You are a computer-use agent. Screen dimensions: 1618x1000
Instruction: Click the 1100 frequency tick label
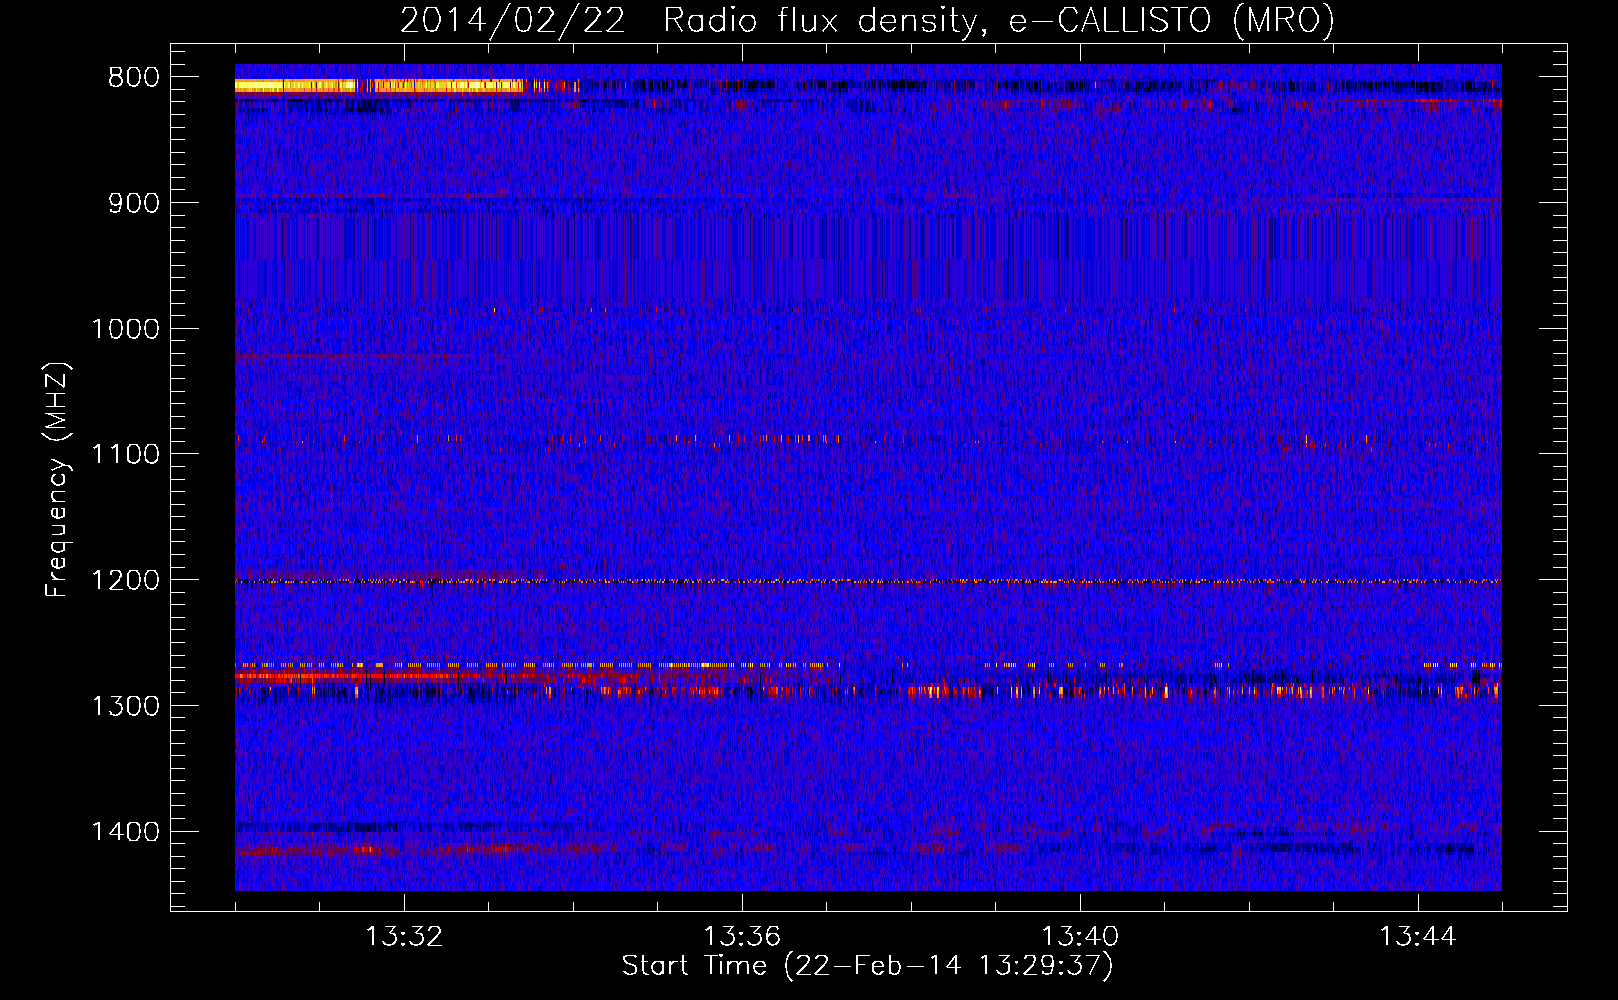[x=125, y=454]
